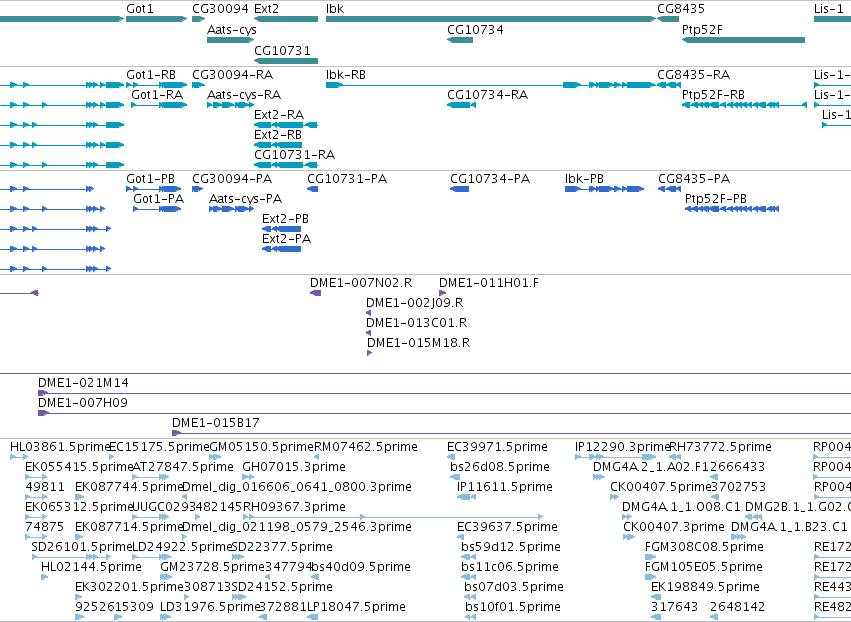
Task: Select the Got1 gene label
Action: 140,9
